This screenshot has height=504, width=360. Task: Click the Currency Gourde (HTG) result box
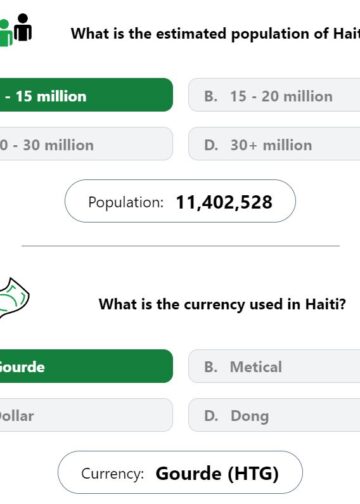(180, 472)
